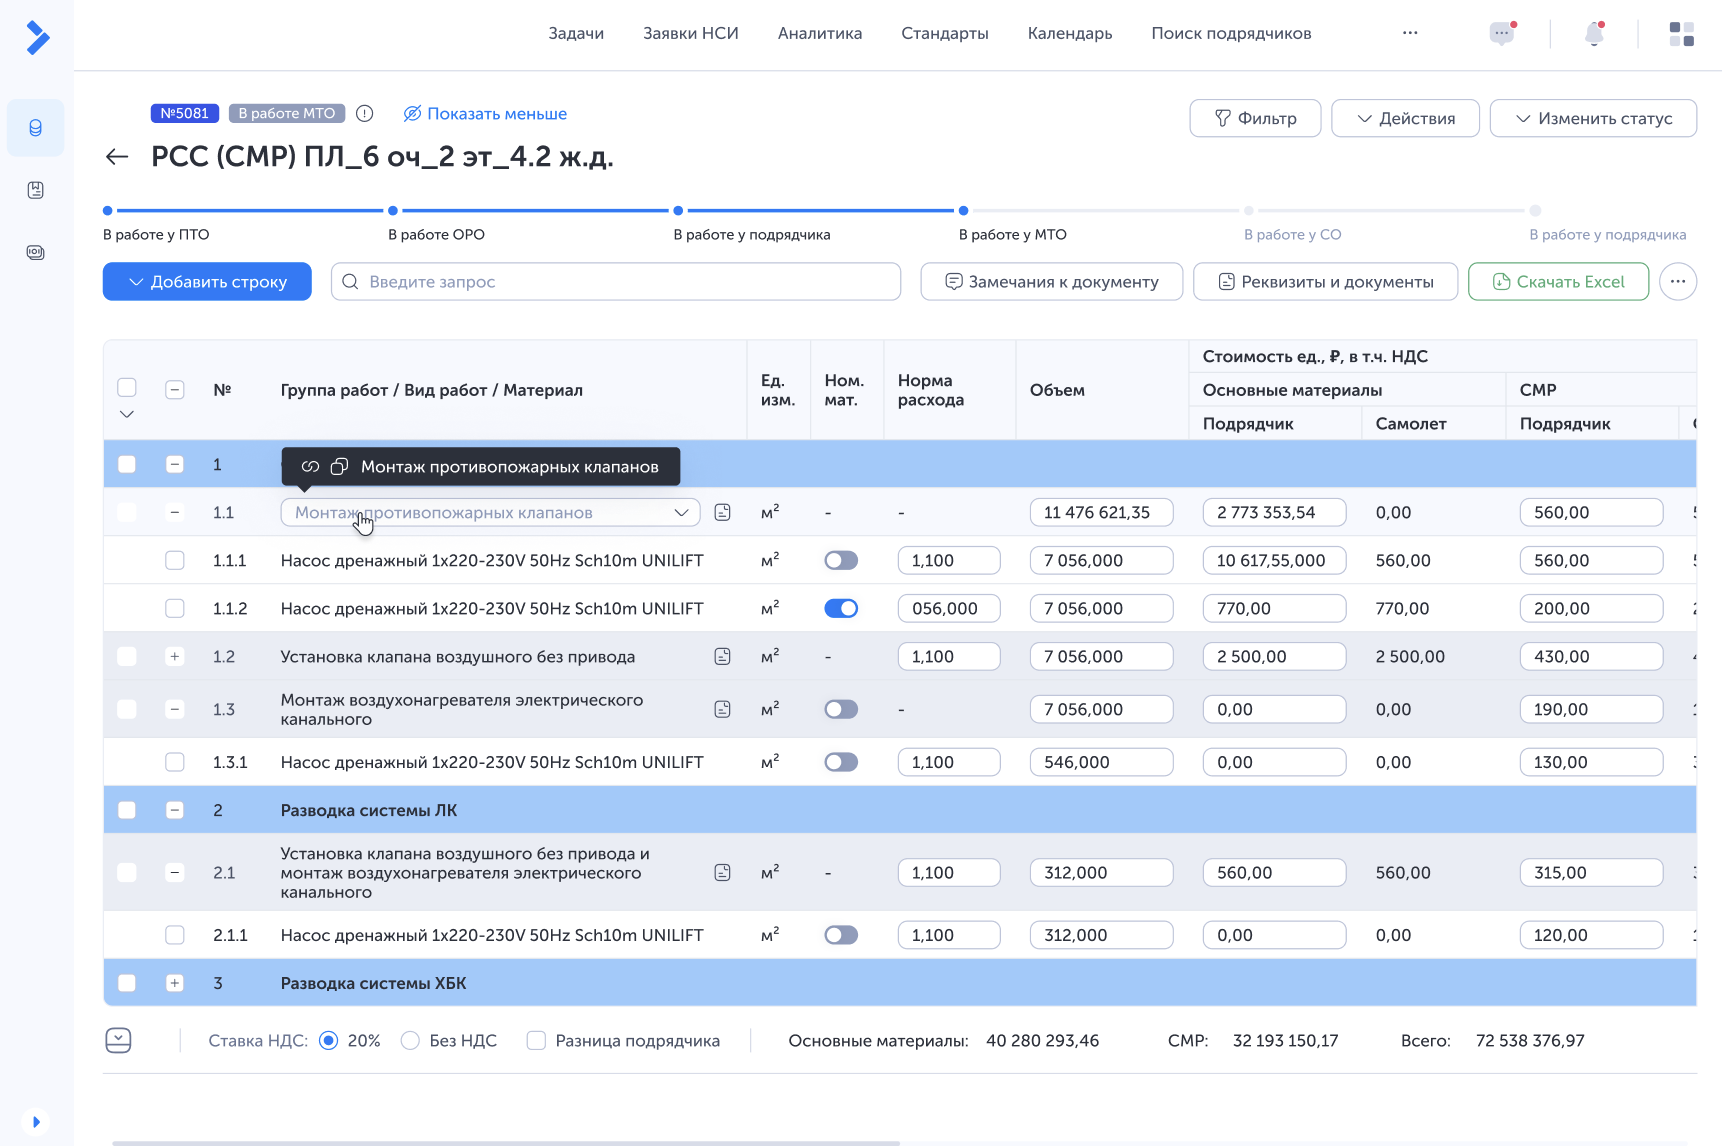Click the three-dots button beside Скачать Excel
Image resolution: width=1722 pixels, height=1146 pixels.
point(1677,282)
